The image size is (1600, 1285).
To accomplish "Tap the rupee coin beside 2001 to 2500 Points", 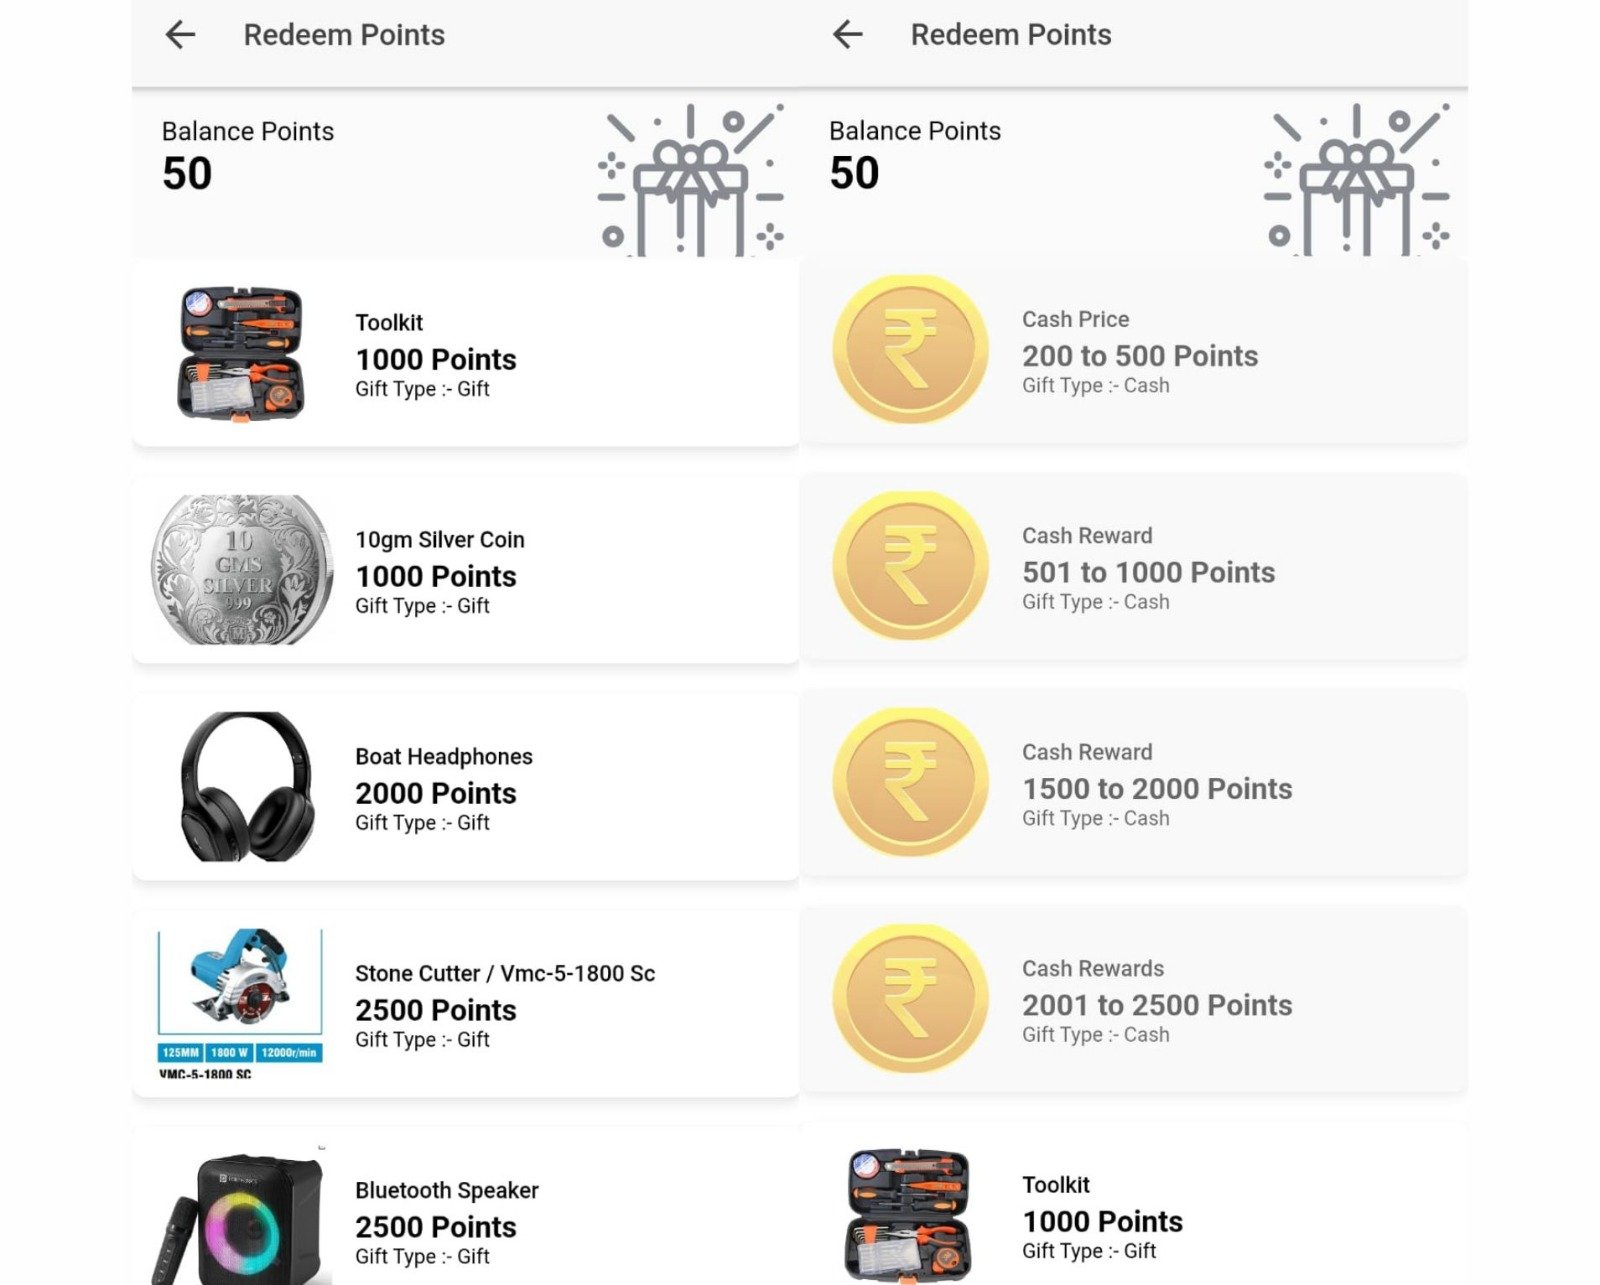I will pos(910,999).
